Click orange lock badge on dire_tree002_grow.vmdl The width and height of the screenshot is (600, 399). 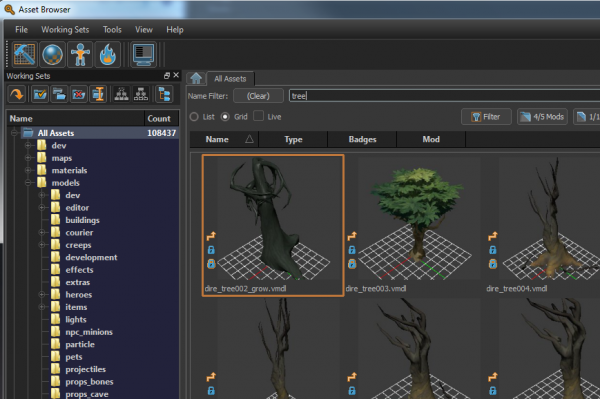pos(211,264)
